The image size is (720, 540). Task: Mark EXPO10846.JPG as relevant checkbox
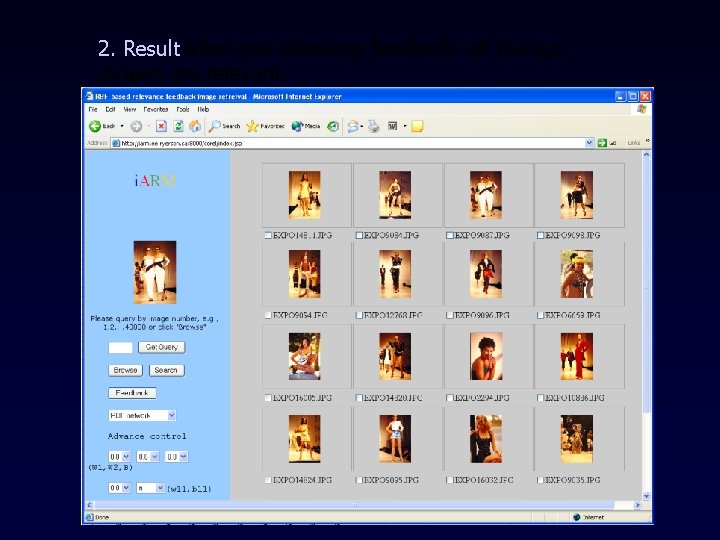click(540, 398)
